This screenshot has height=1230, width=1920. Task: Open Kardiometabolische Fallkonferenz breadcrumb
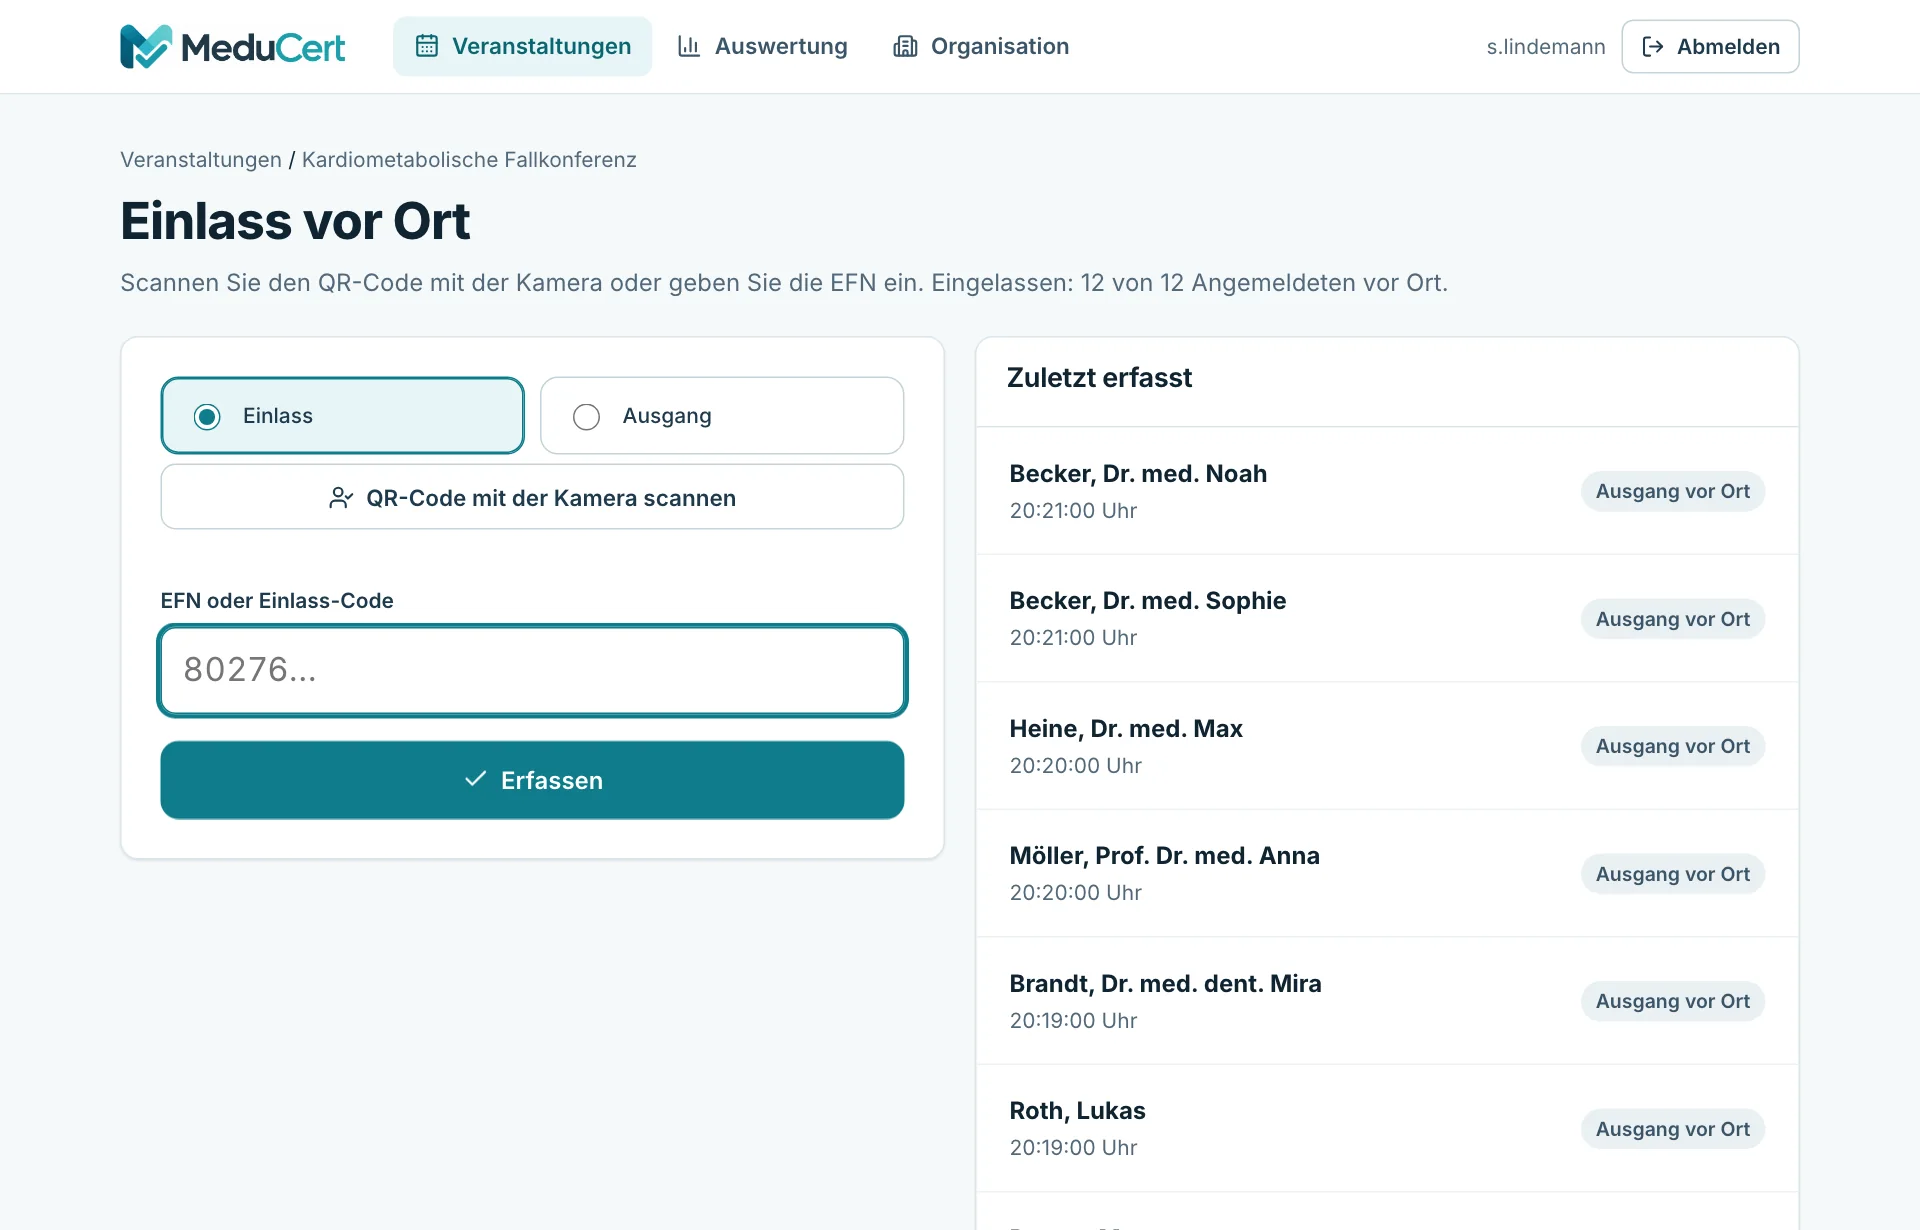pyautogui.click(x=469, y=160)
